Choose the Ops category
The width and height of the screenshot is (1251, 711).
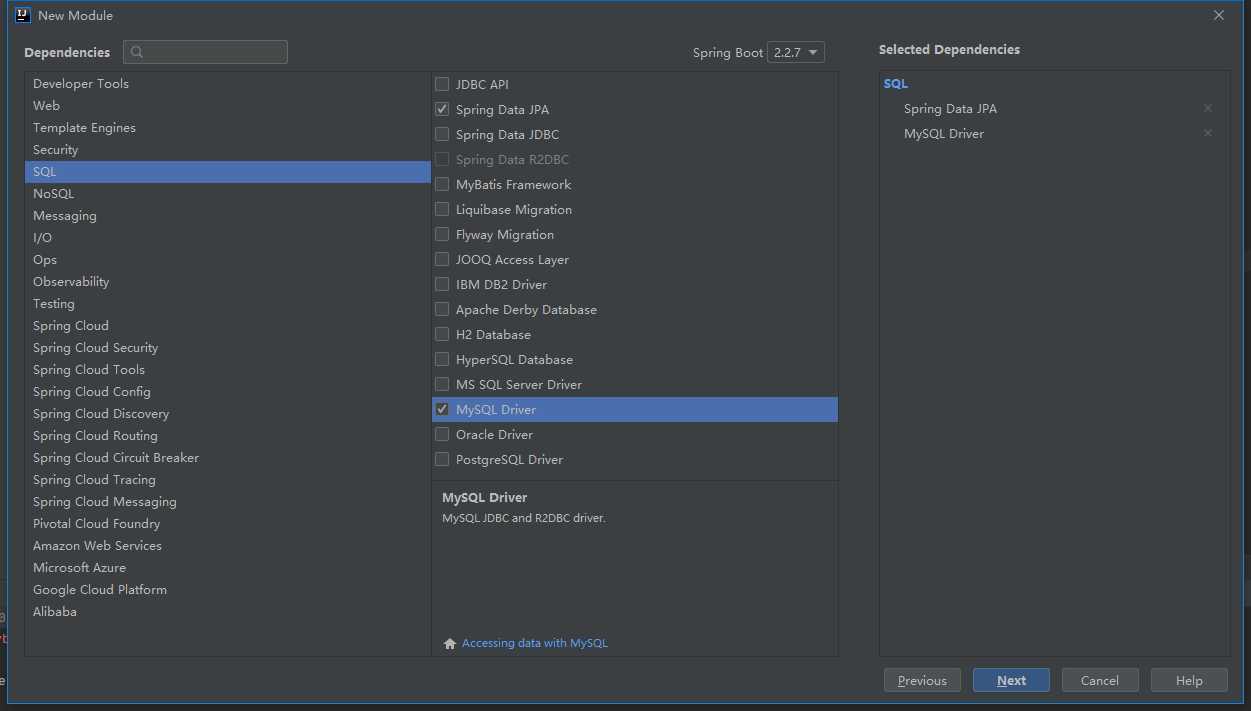pos(228,260)
